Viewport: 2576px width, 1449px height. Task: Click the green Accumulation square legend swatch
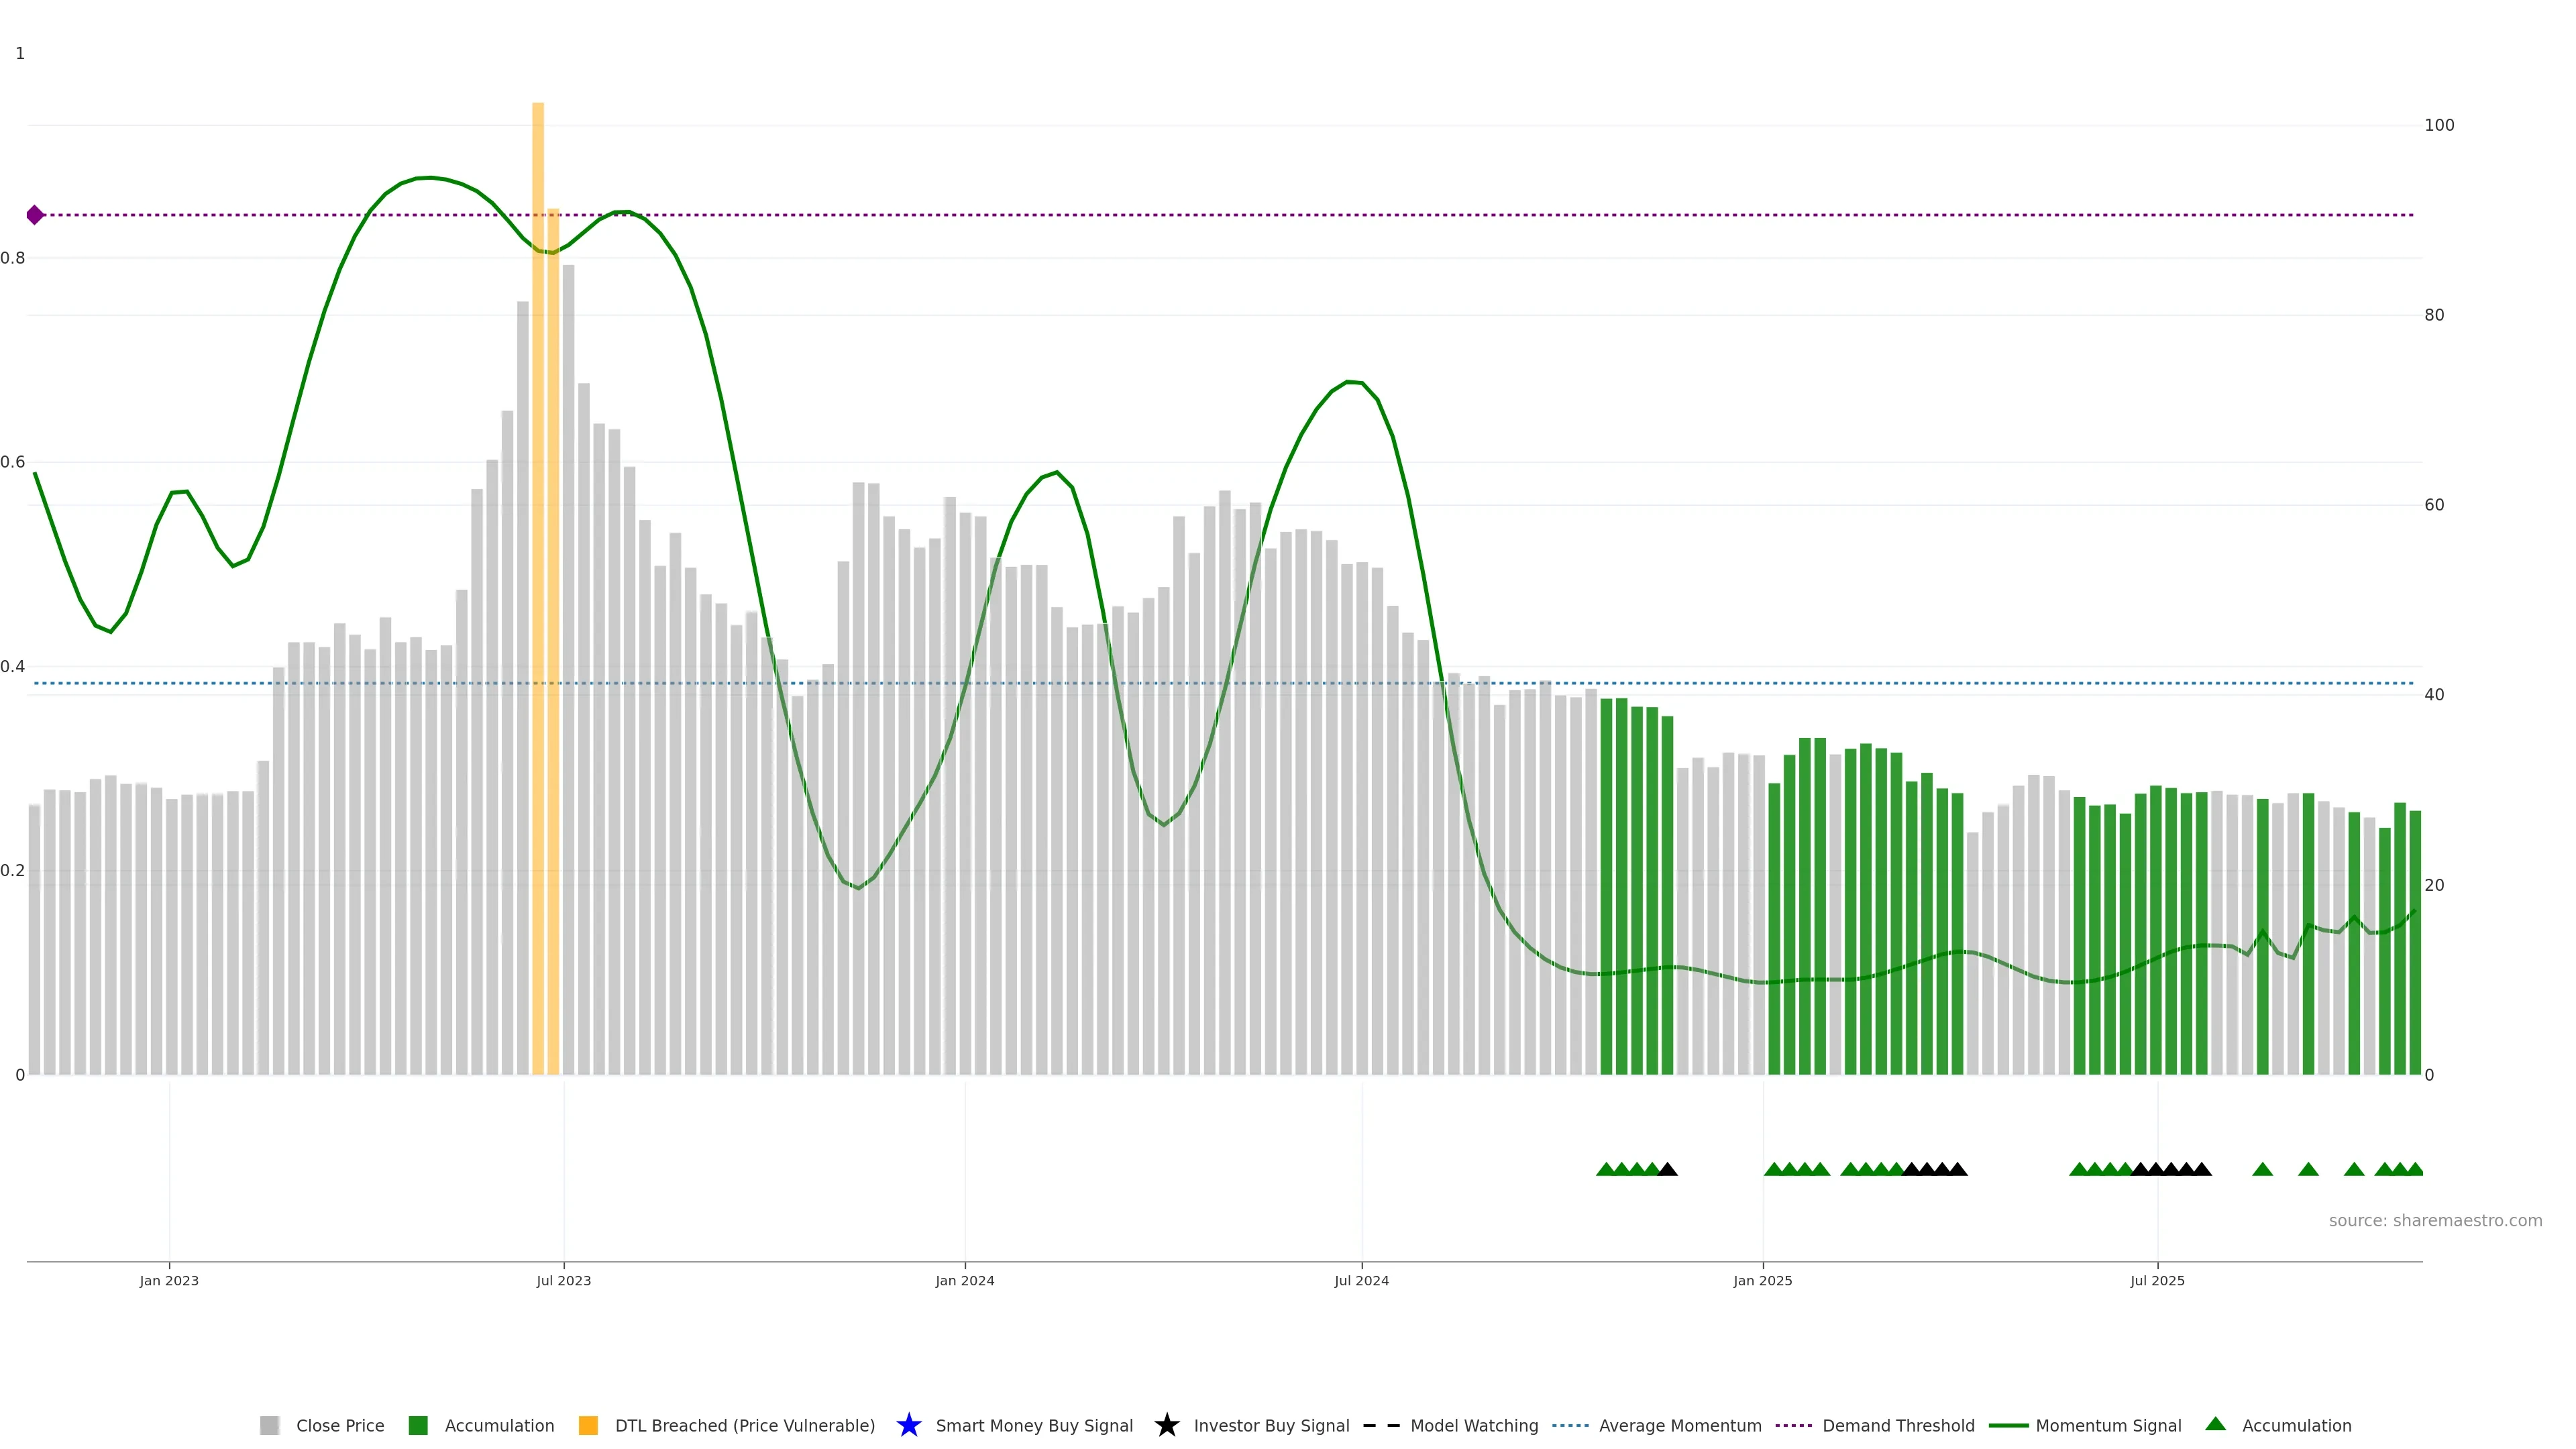(x=418, y=1425)
